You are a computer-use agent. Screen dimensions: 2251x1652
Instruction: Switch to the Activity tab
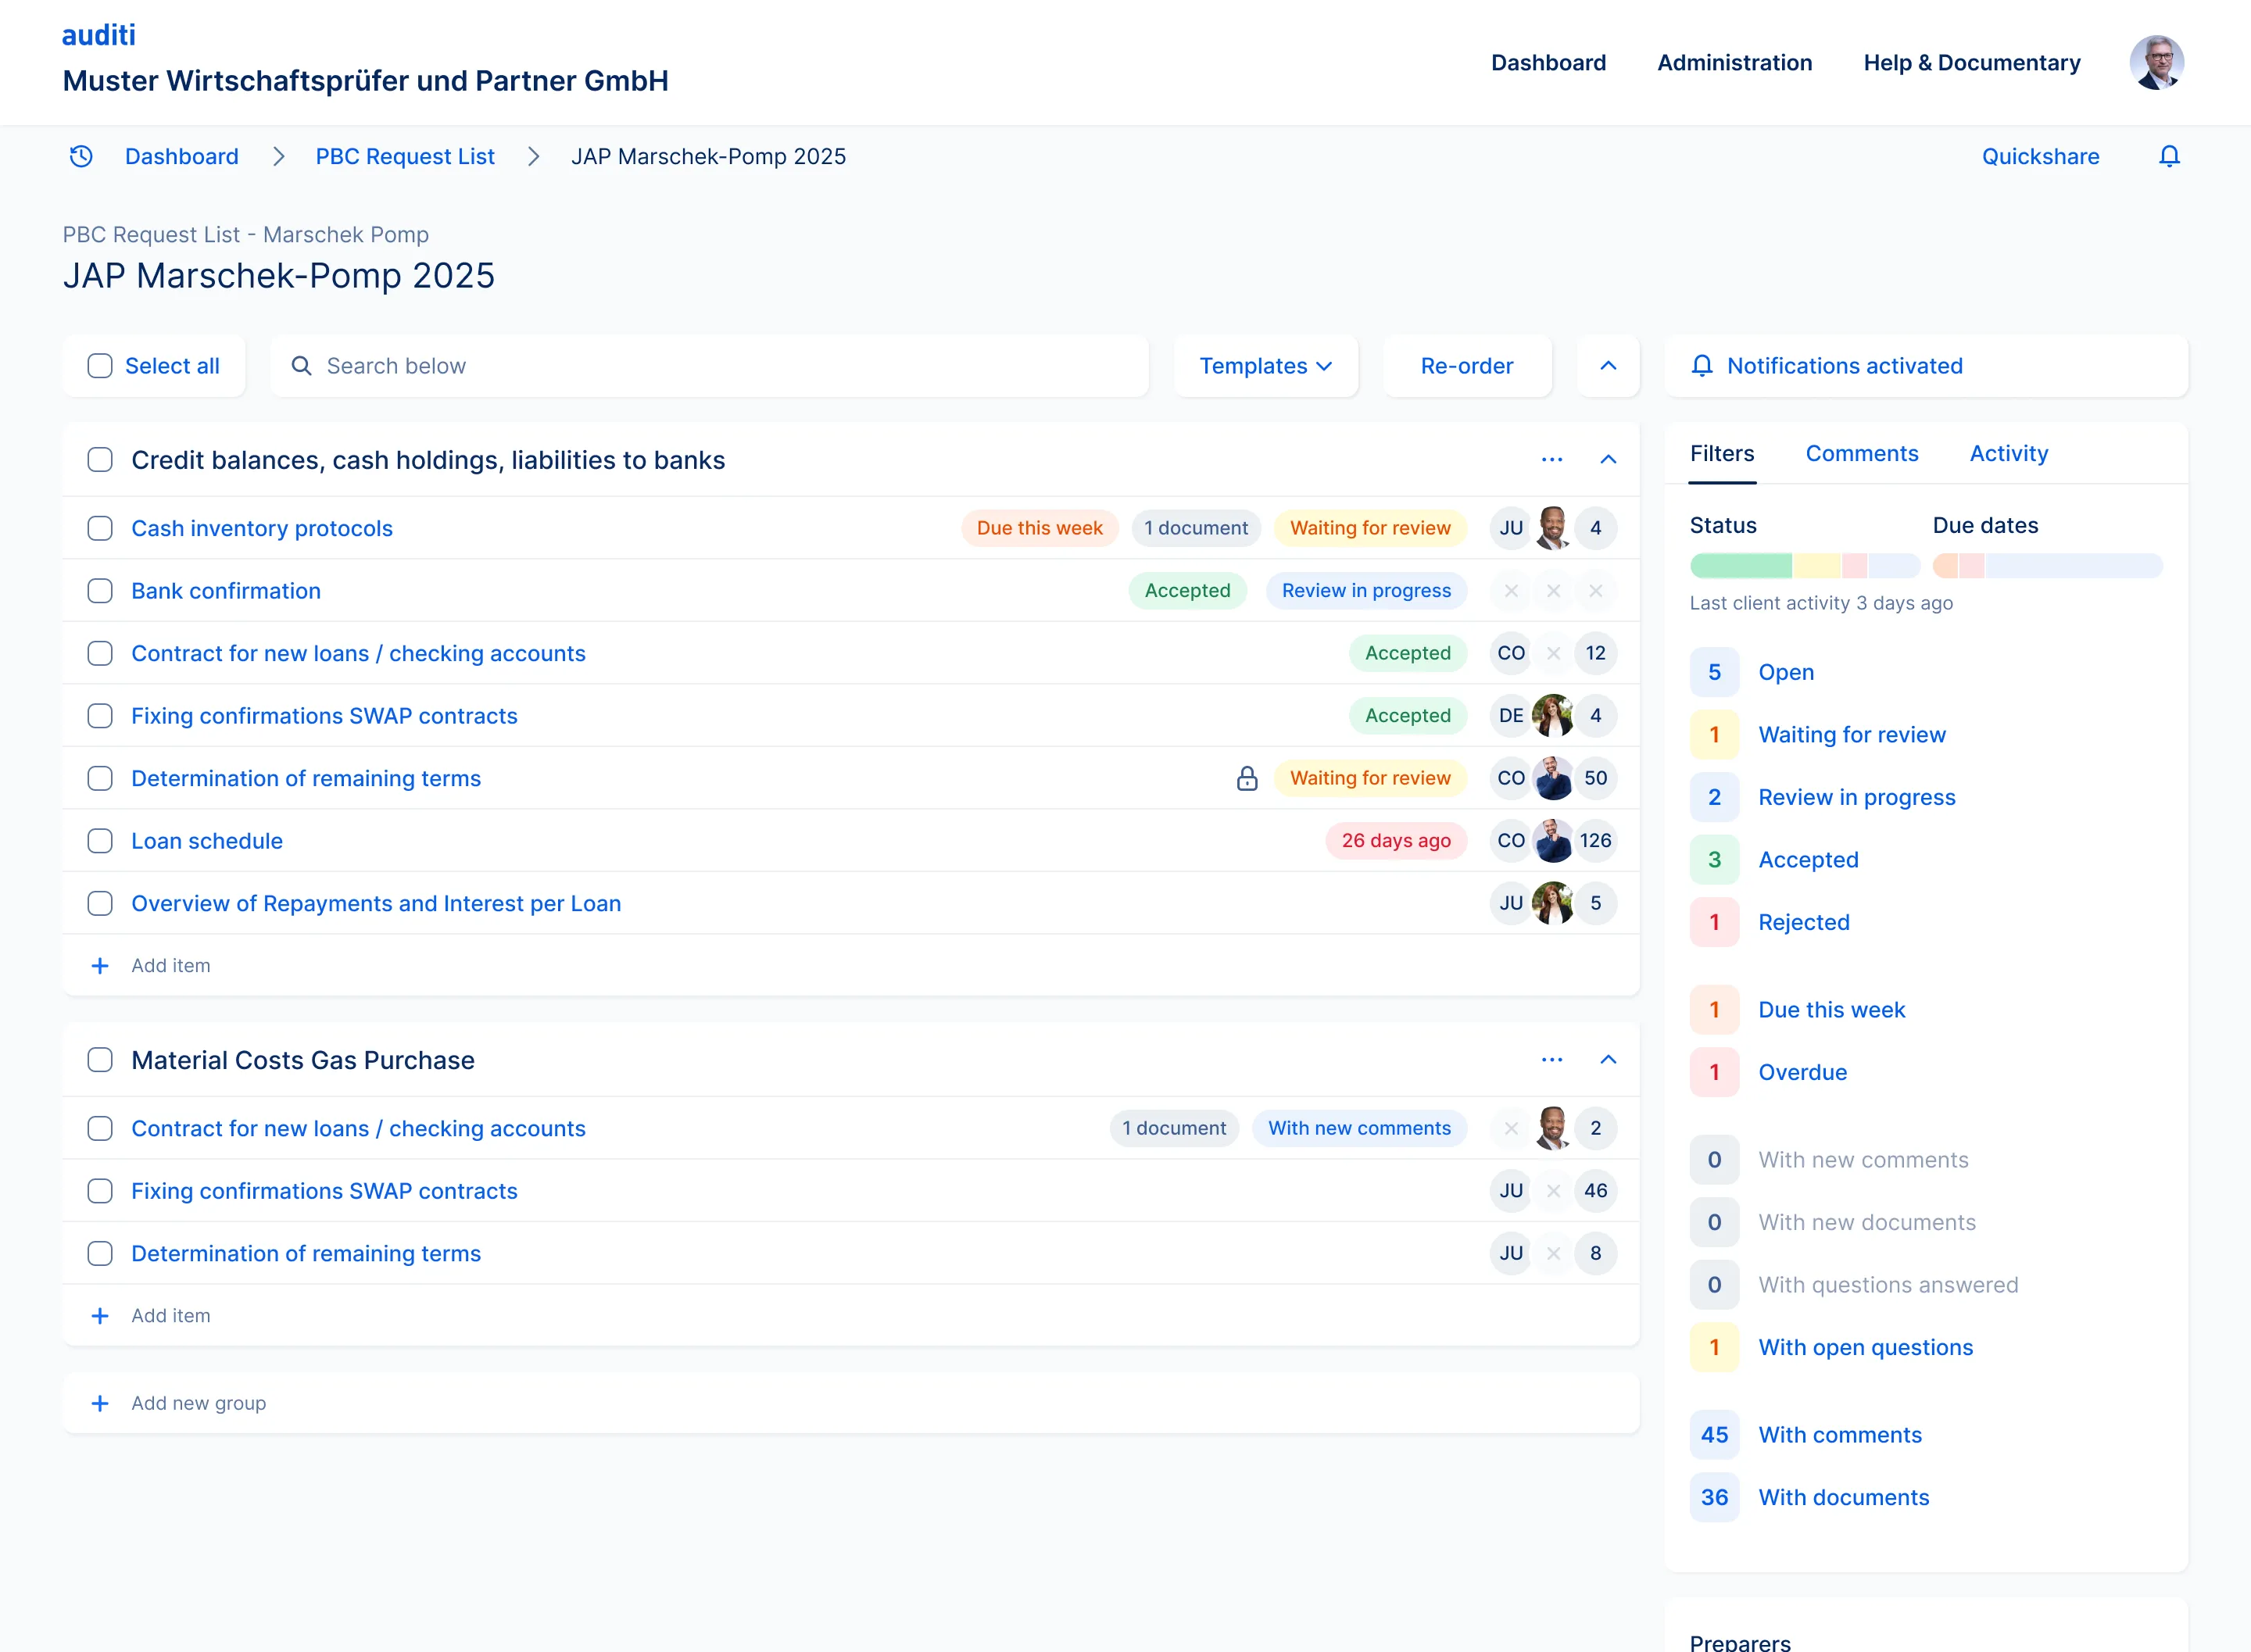click(x=2008, y=454)
